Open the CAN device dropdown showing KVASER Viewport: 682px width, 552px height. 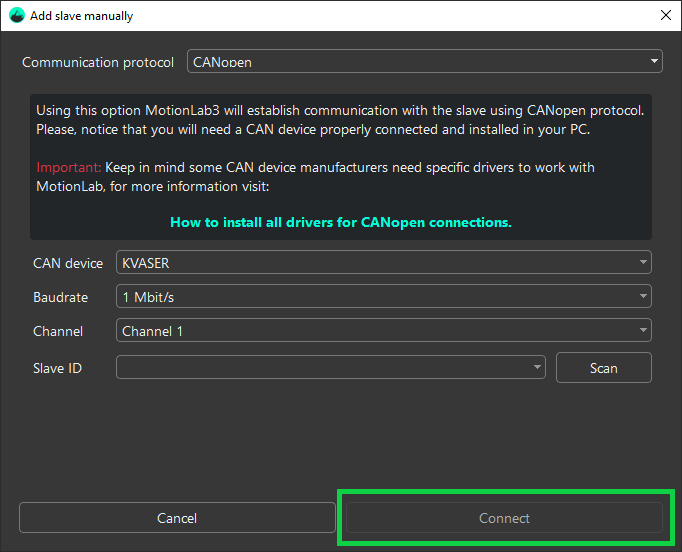point(384,263)
